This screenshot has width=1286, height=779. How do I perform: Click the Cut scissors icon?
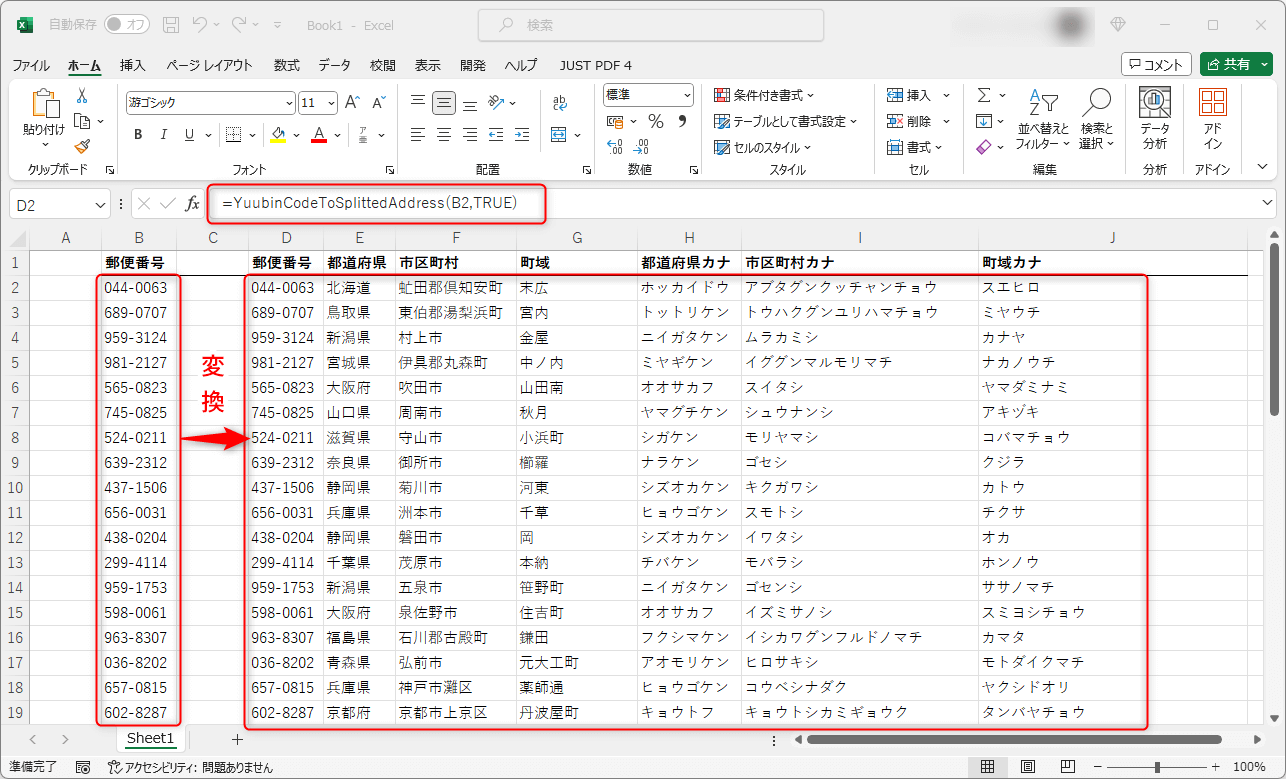[x=82, y=96]
